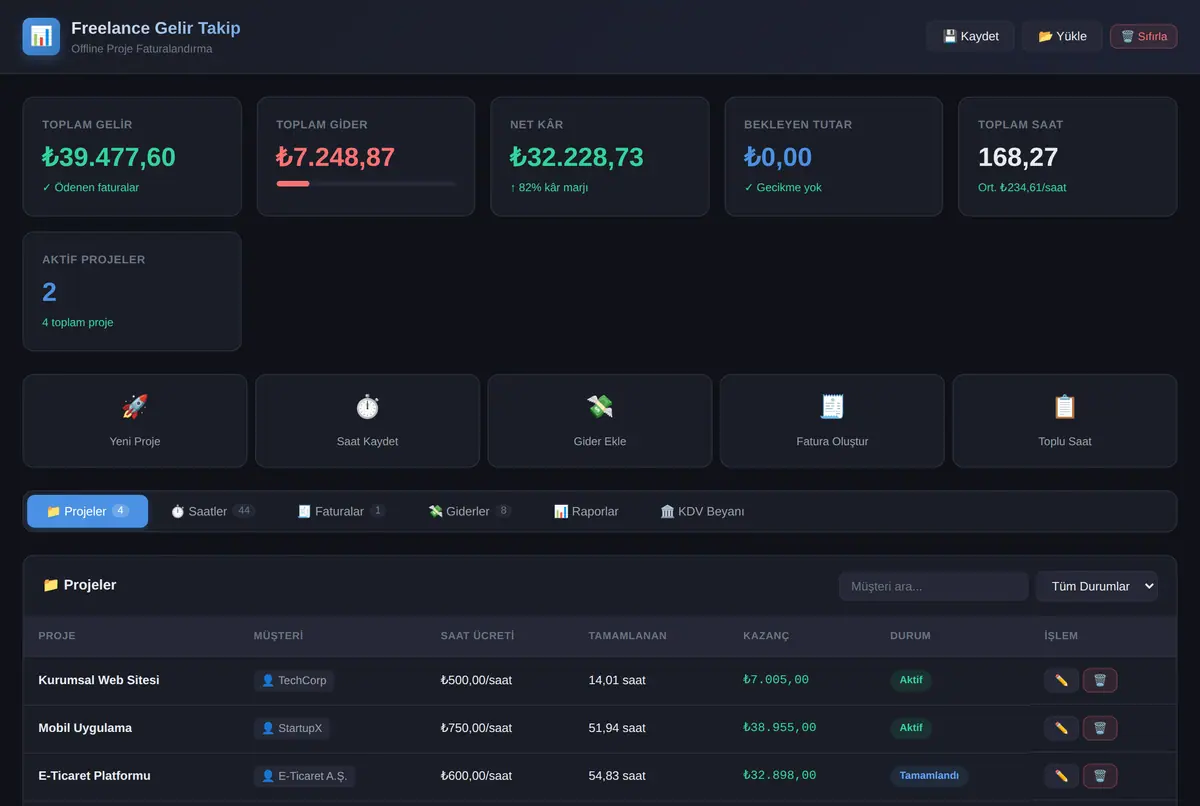
Task: Click the flying money icon for Gider Ekle
Action: (x=600, y=407)
